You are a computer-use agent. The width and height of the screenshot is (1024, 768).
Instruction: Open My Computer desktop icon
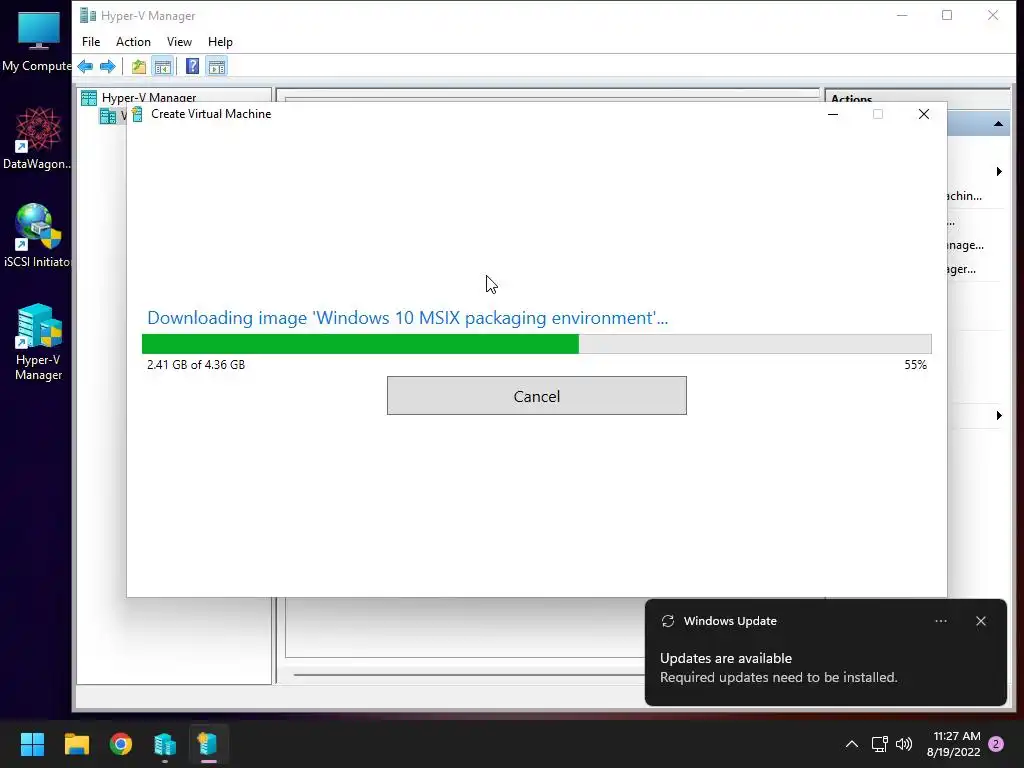(x=38, y=41)
